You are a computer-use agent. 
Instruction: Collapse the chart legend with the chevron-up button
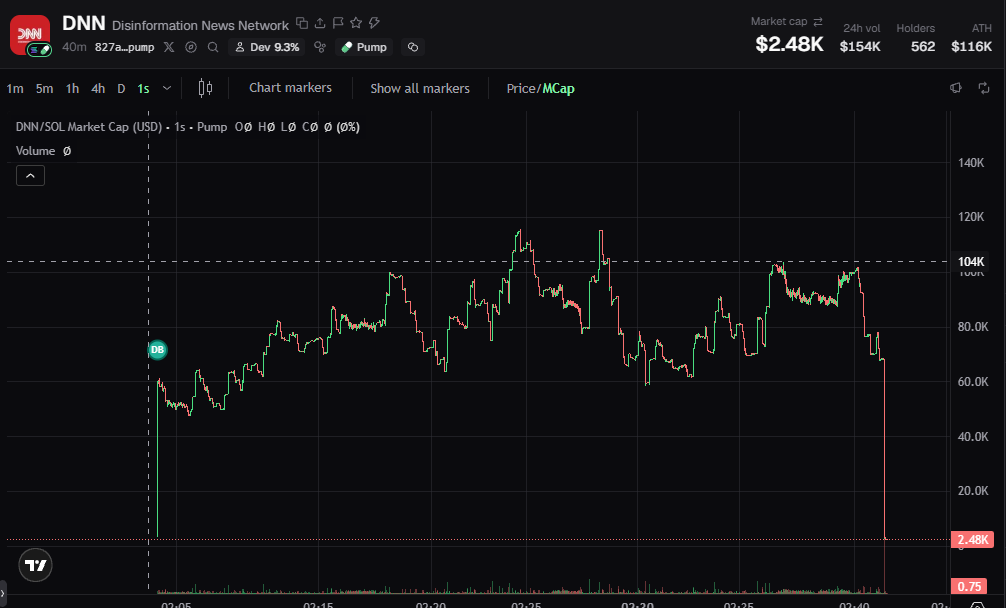point(30,176)
